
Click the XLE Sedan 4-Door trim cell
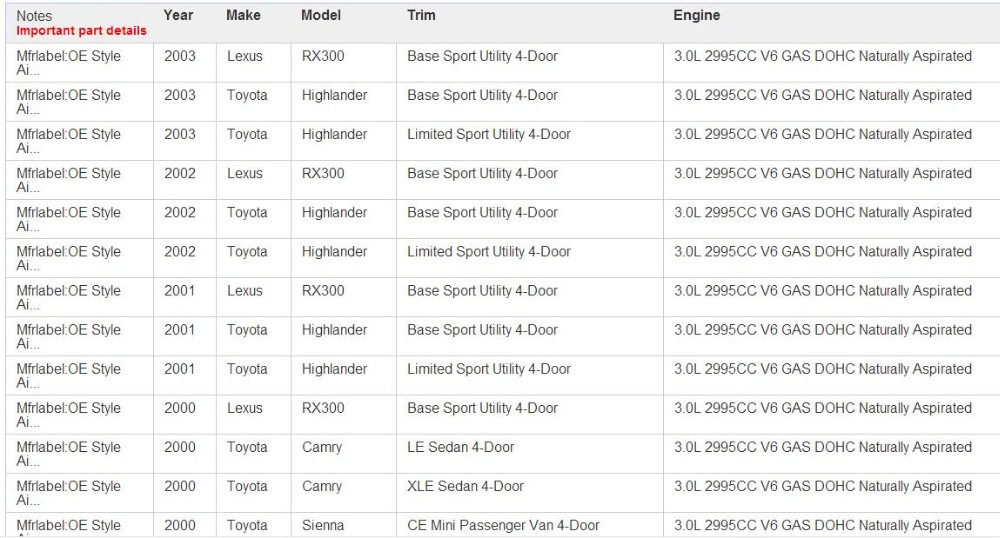[465, 486]
